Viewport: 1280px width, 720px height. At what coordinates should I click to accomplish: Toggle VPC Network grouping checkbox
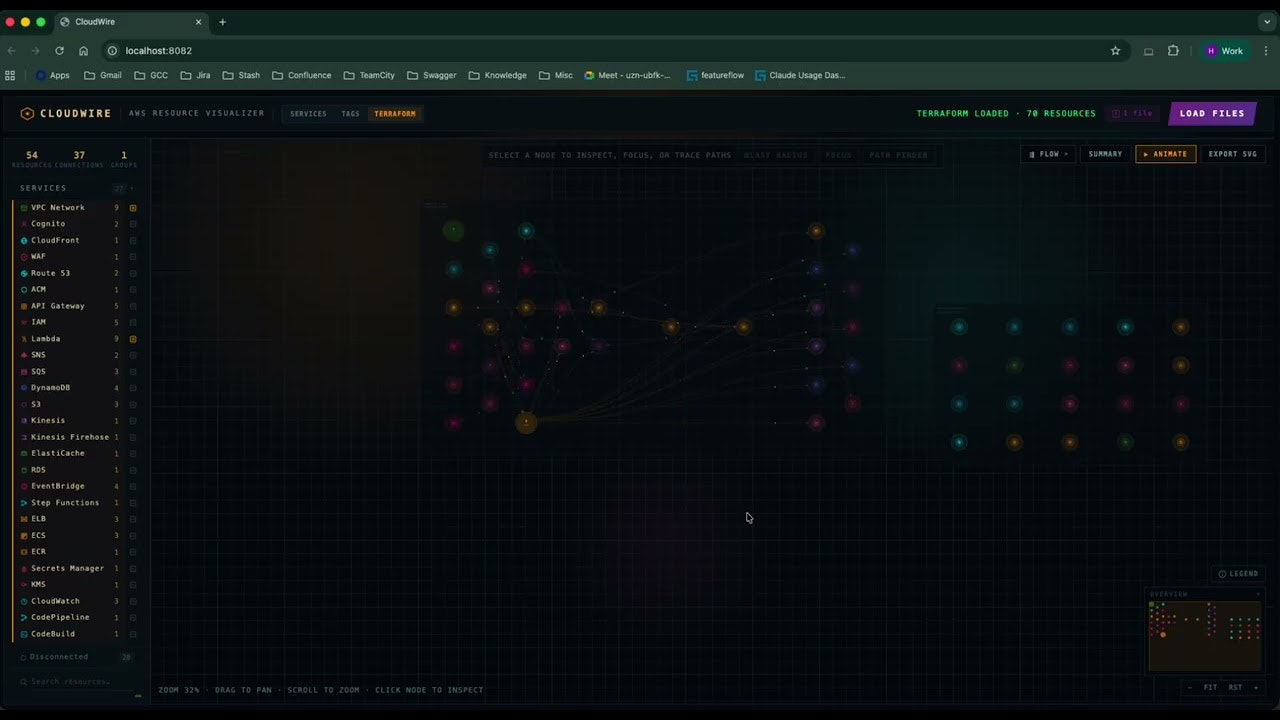(133, 208)
